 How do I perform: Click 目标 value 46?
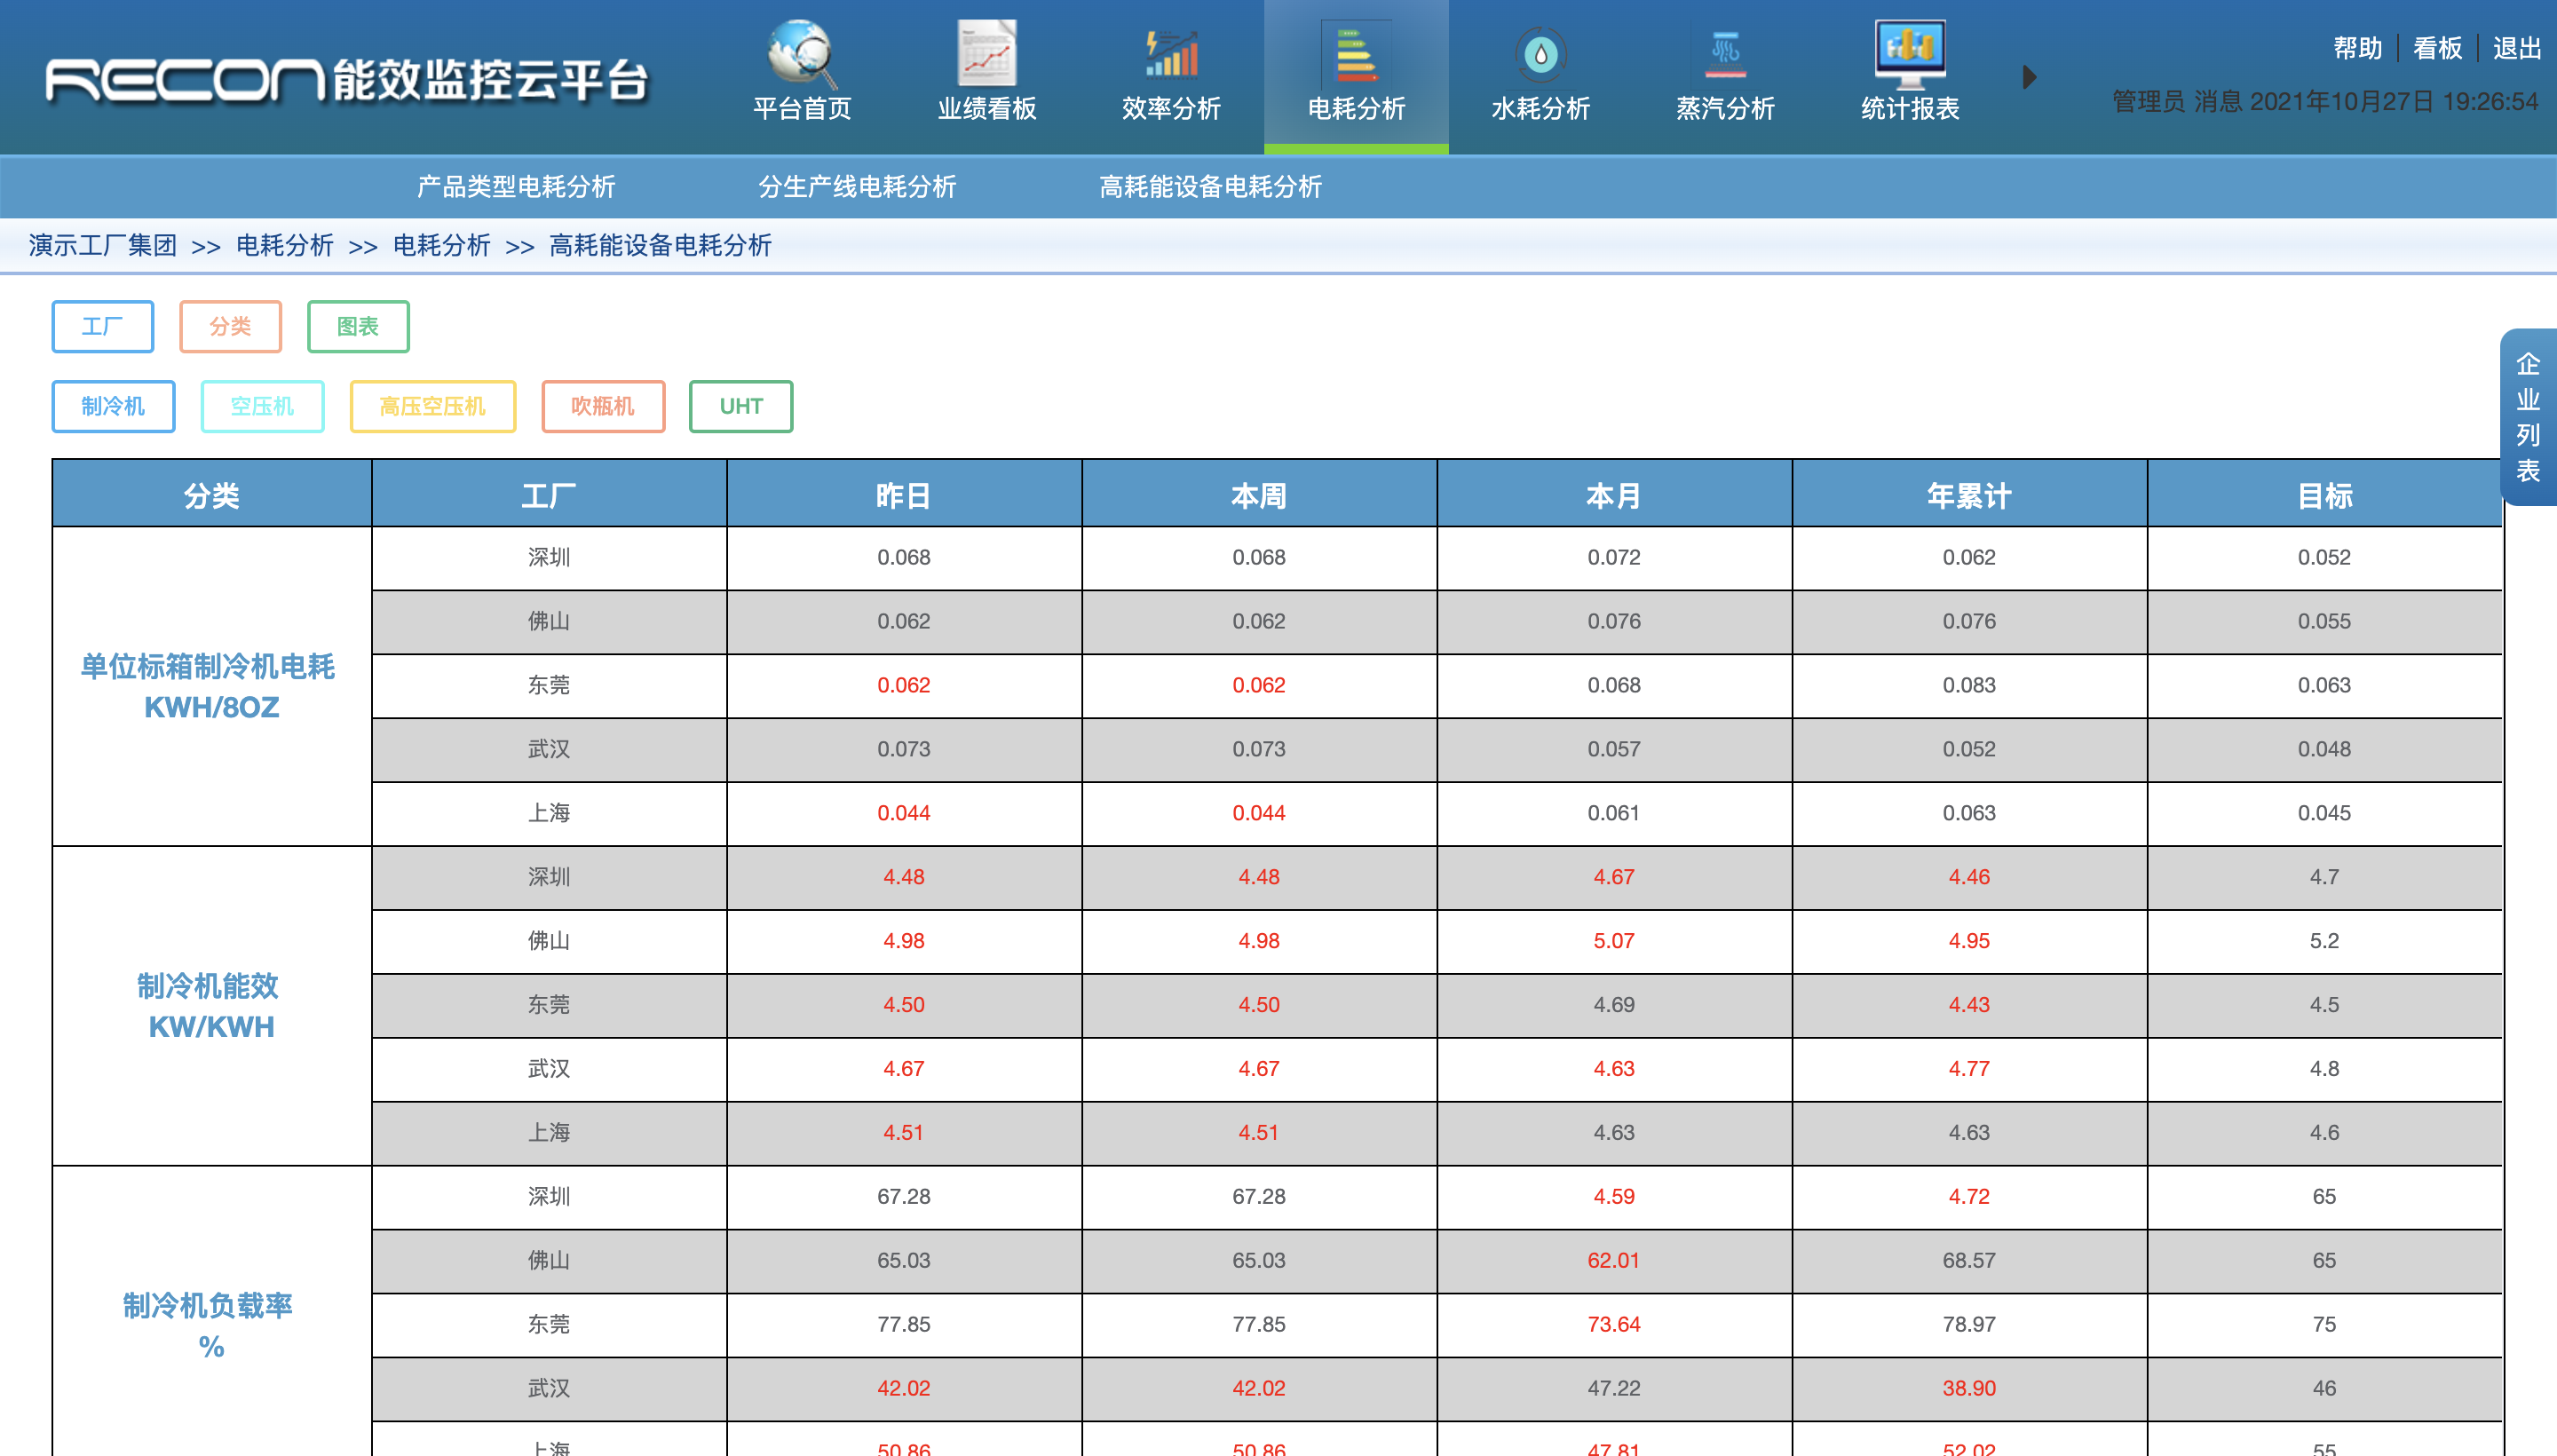click(2324, 1388)
